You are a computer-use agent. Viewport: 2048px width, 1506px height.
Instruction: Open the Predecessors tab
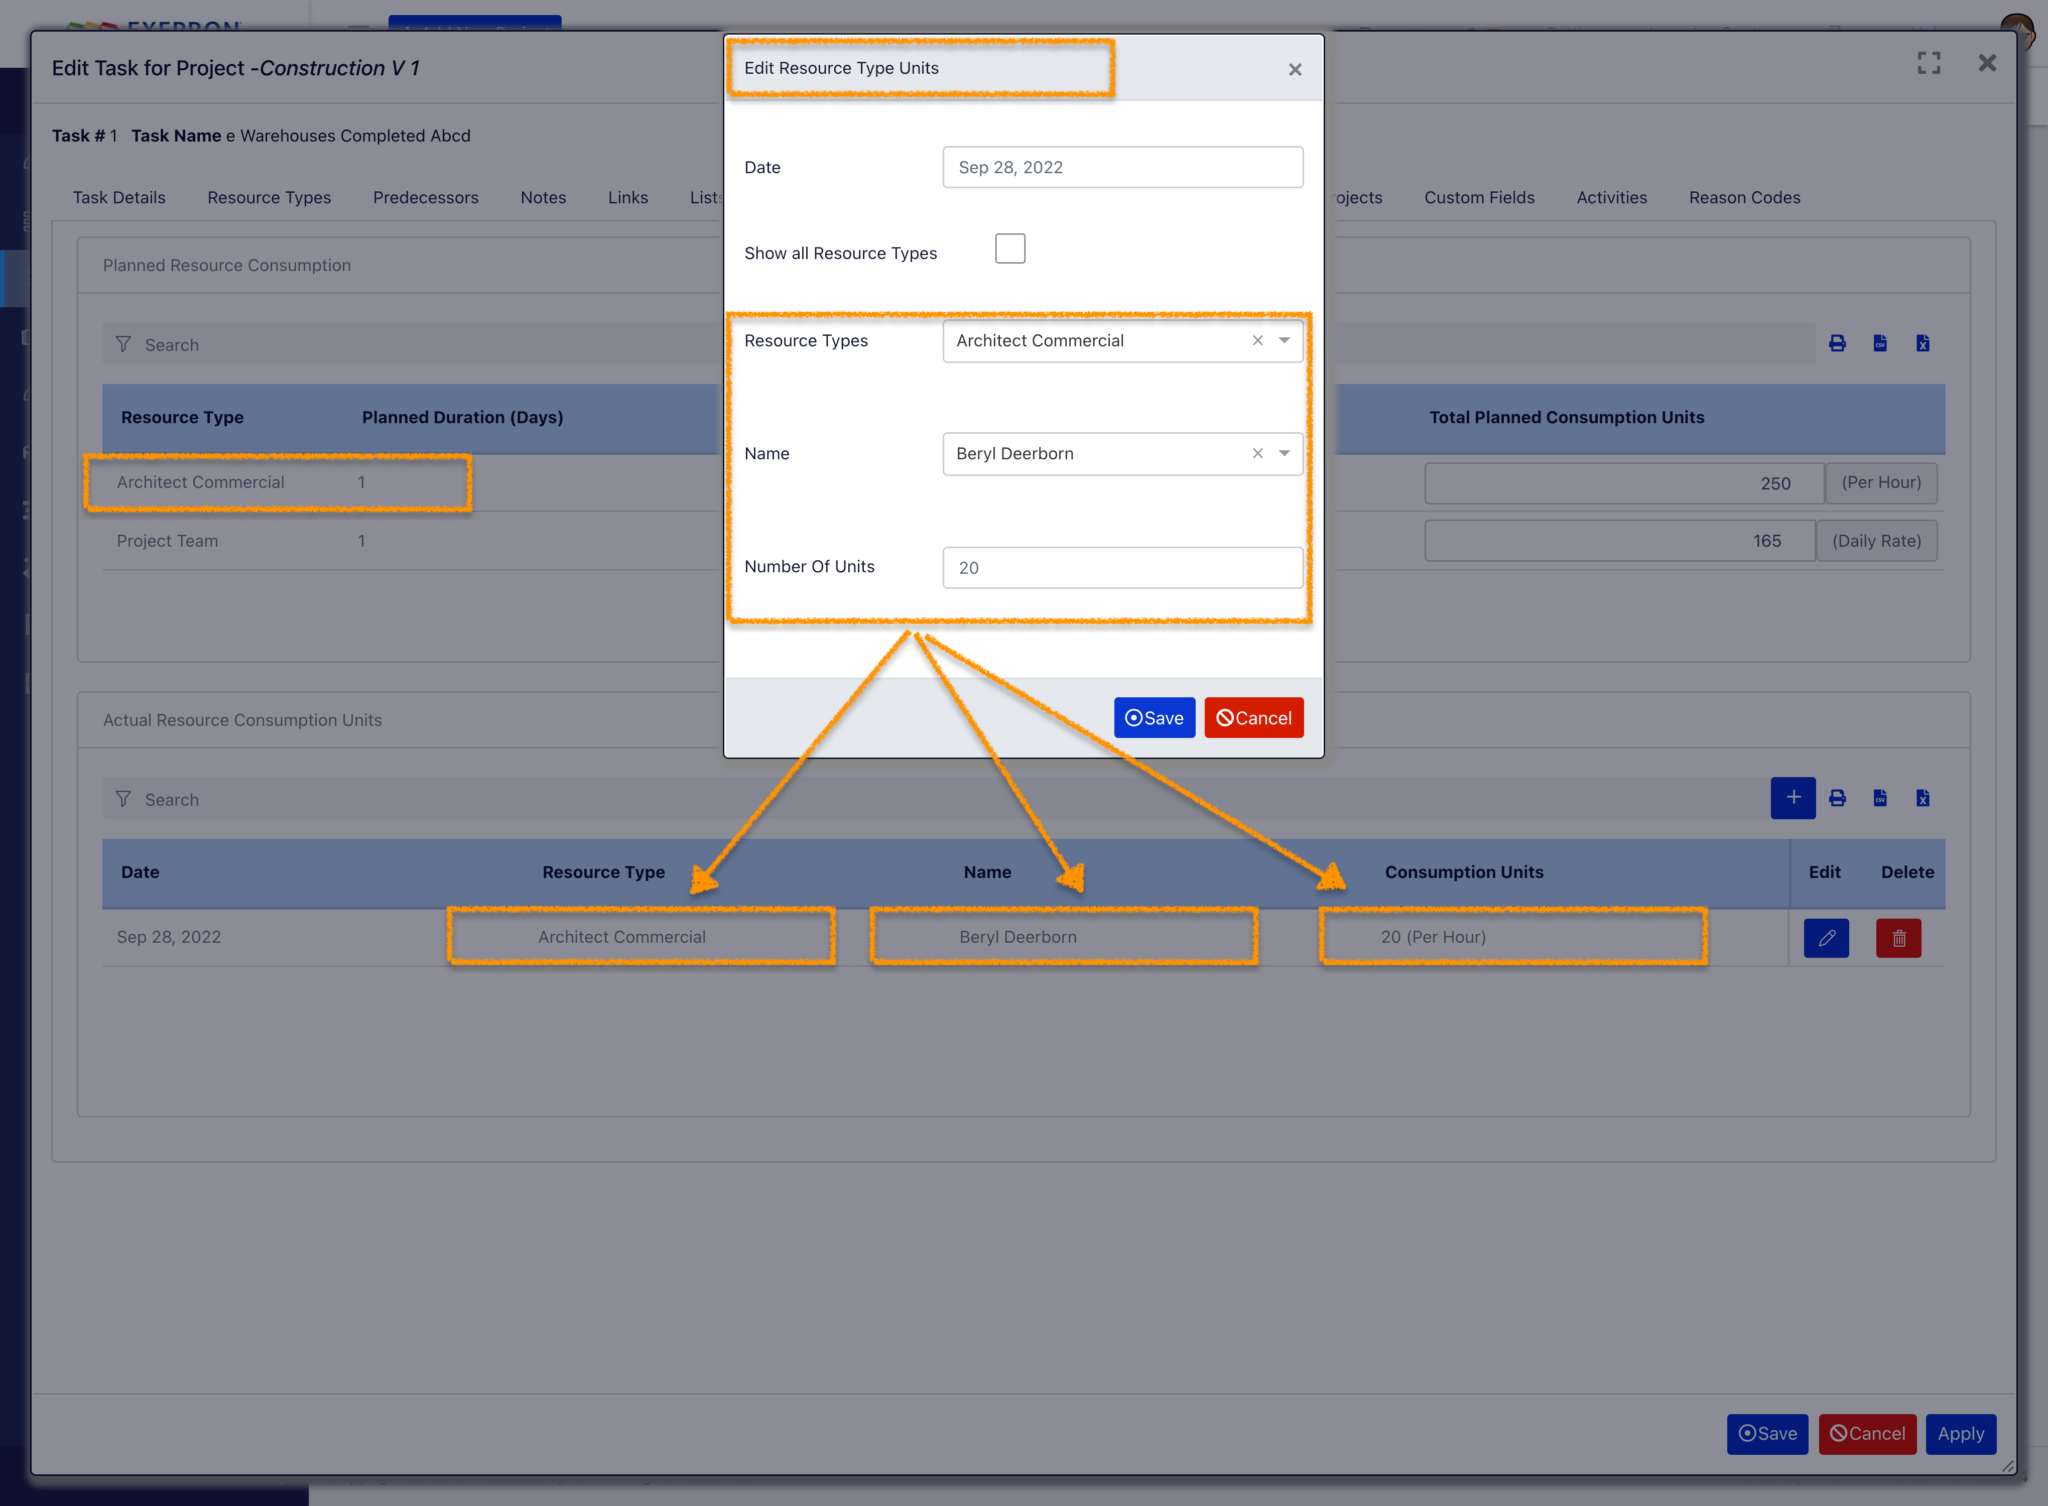426,198
